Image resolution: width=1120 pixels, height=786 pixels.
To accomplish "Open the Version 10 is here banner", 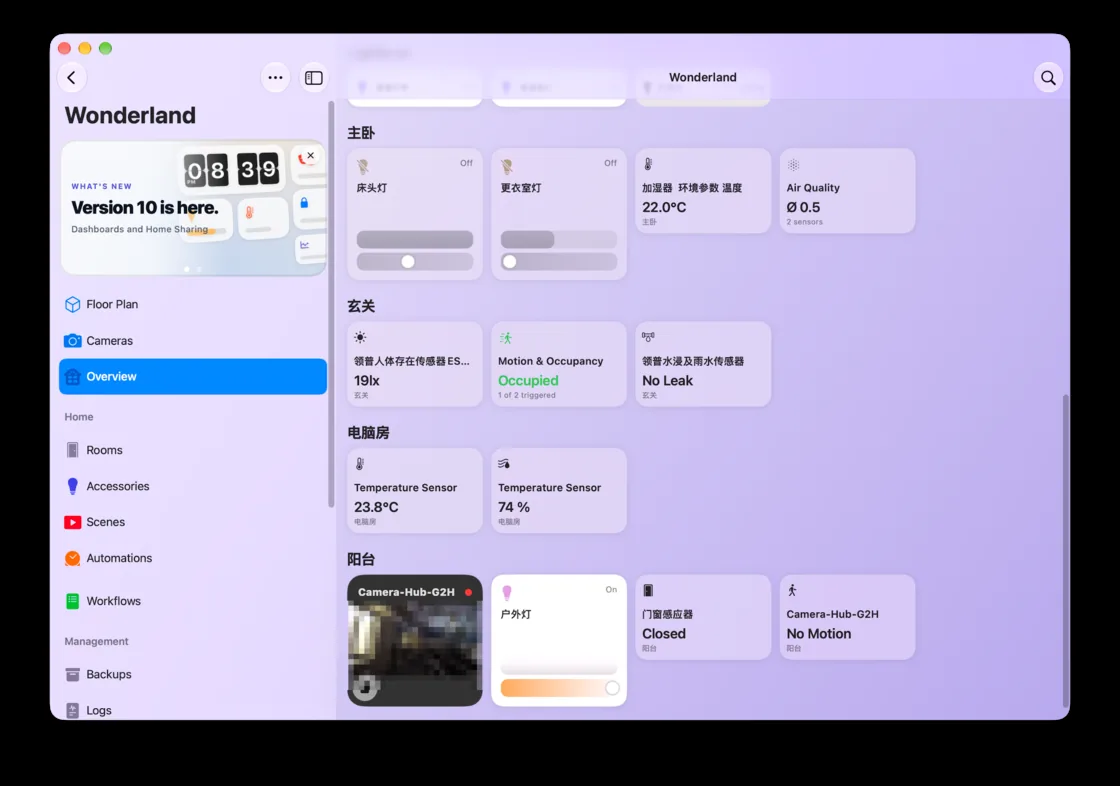I will pos(193,208).
